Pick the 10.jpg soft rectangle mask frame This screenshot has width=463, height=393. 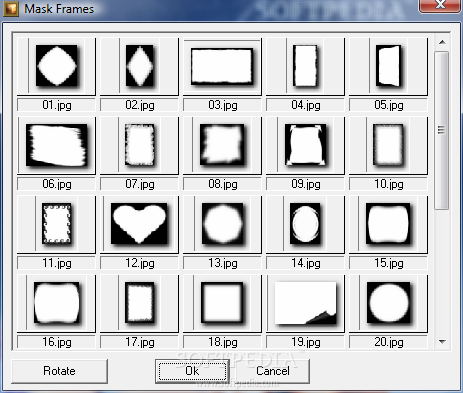pos(388,145)
